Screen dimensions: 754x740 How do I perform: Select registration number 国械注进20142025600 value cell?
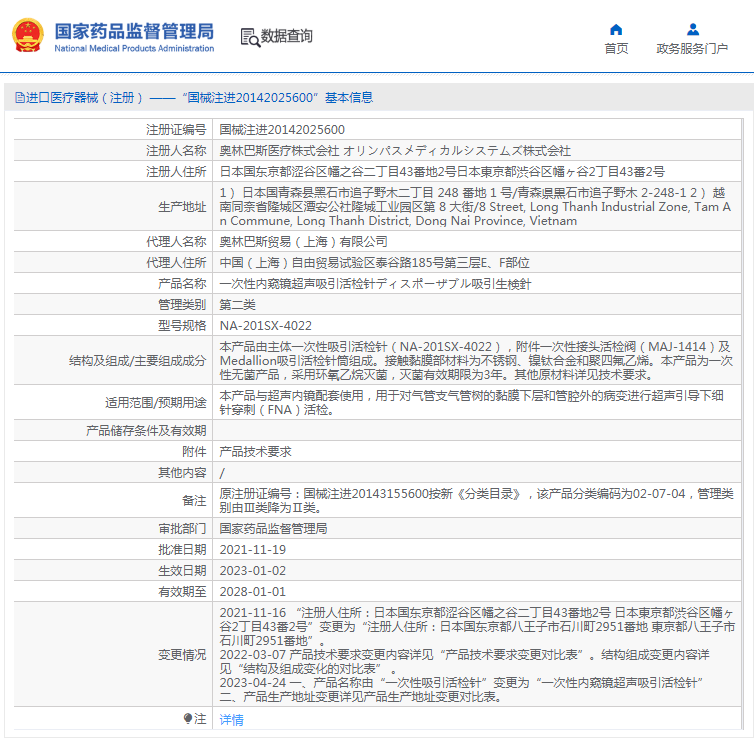click(282, 130)
